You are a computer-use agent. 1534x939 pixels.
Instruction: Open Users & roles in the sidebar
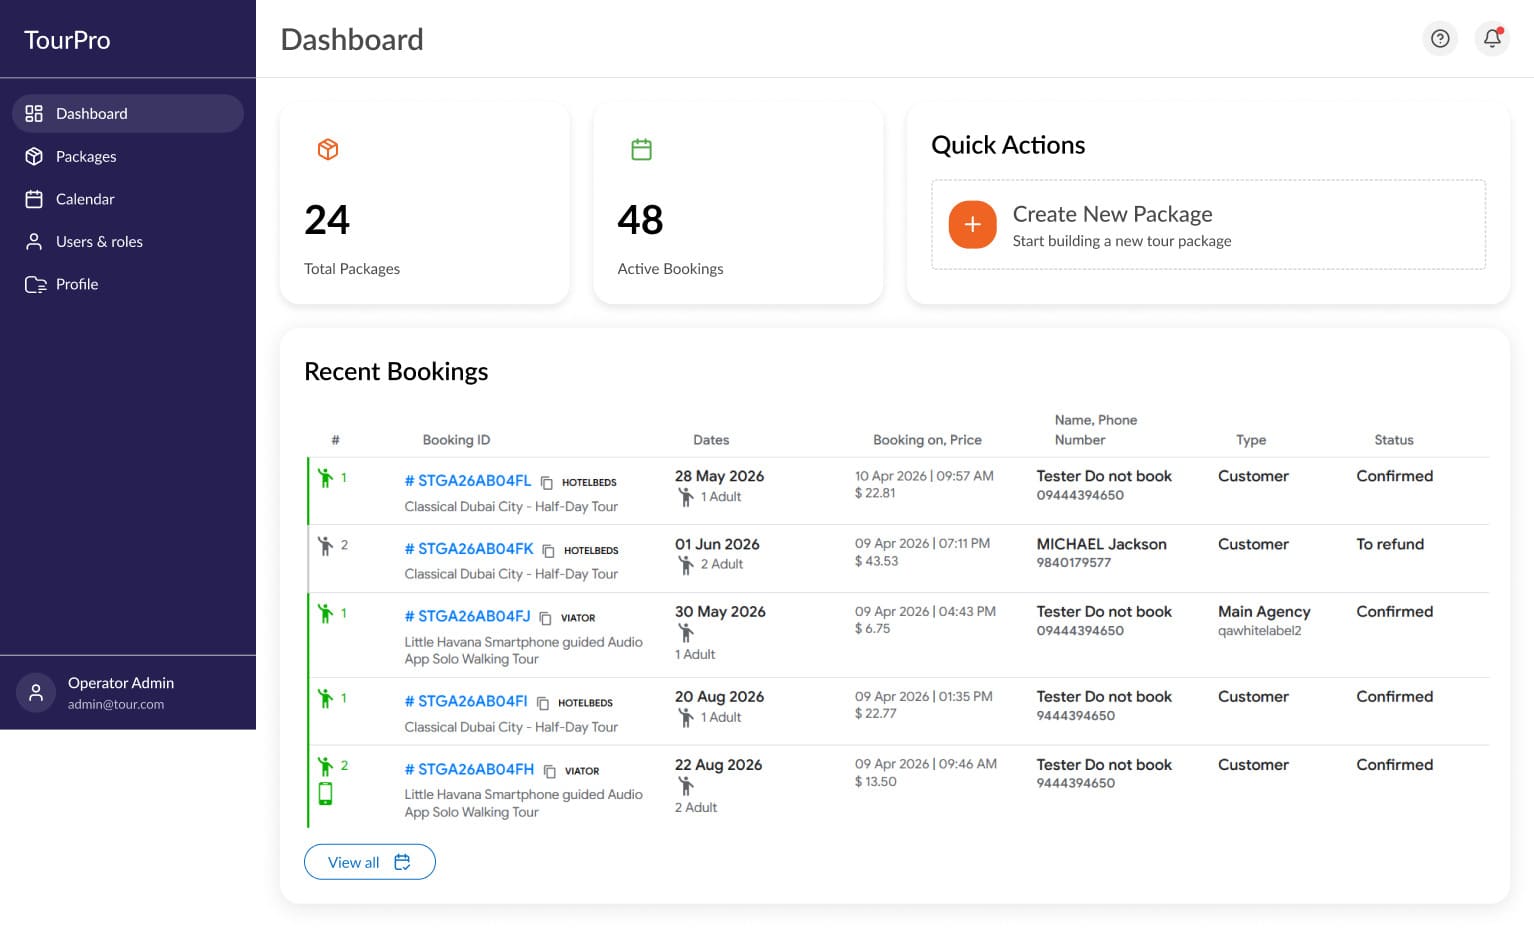click(x=128, y=242)
